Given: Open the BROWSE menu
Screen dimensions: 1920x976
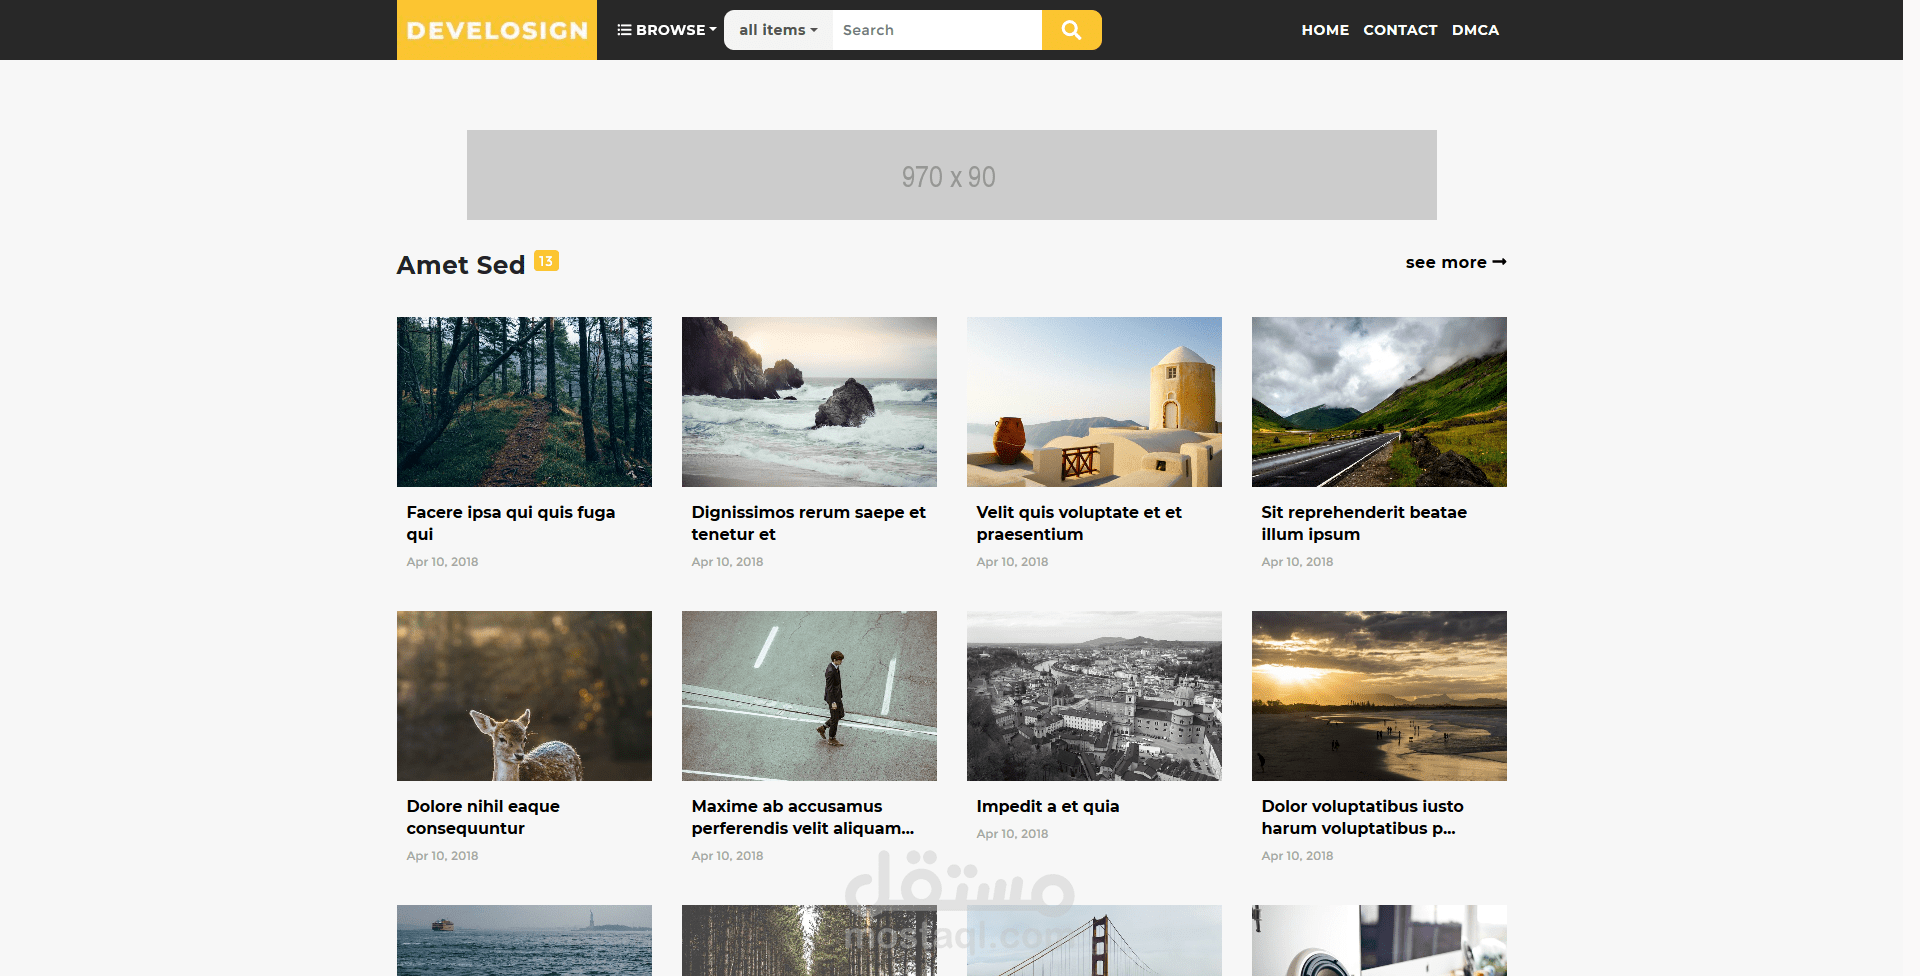Looking at the screenshot, I should tap(667, 30).
